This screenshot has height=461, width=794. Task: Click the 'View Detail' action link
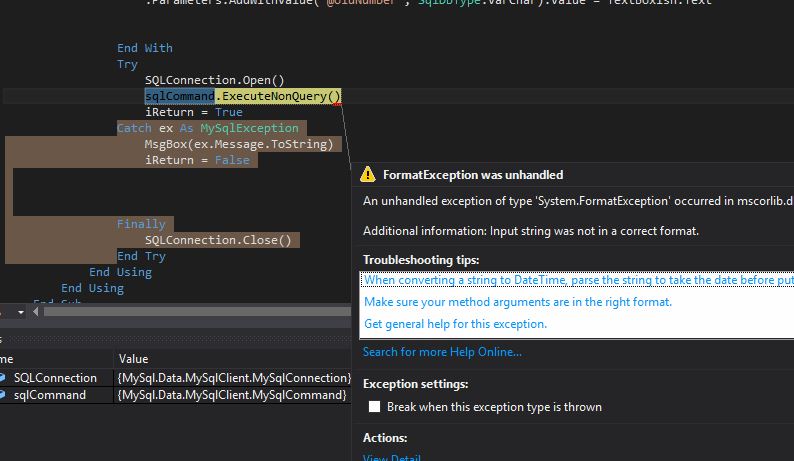click(391, 457)
